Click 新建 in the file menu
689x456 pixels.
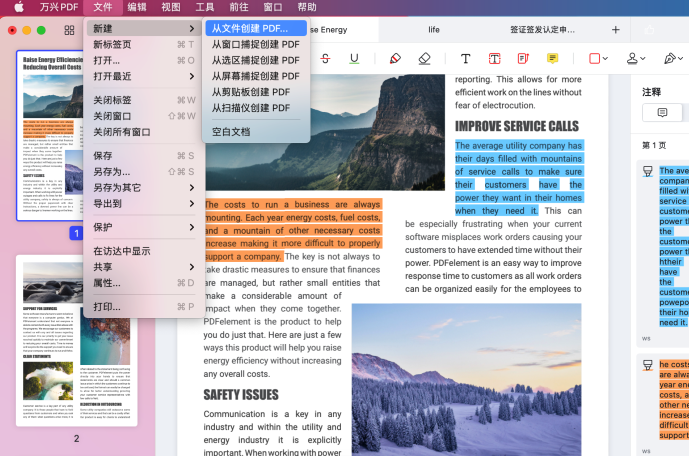point(143,29)
